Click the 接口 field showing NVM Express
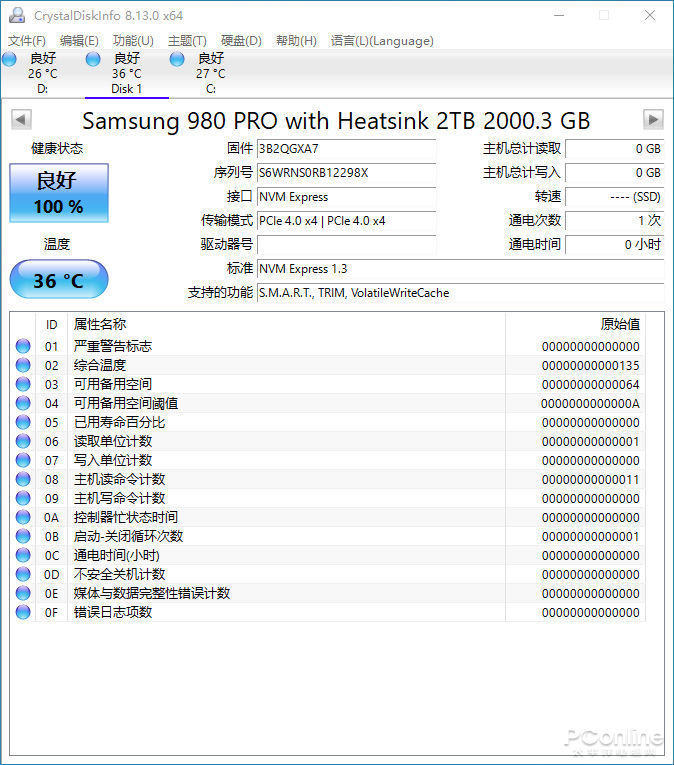Viewport: 674px width, 765px height. coord(347,197)
